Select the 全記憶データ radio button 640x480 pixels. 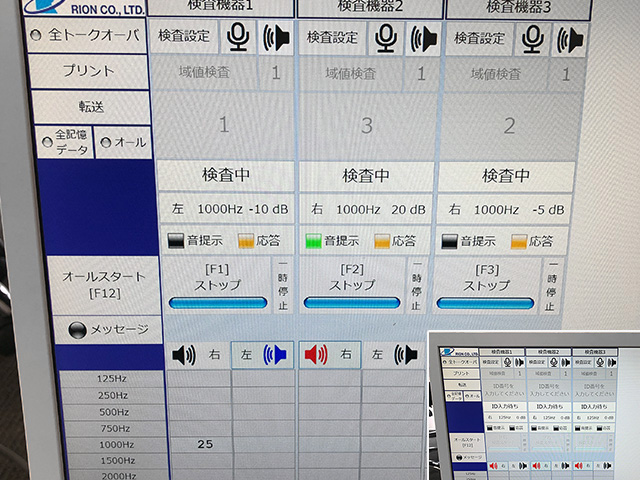(47, 142)
